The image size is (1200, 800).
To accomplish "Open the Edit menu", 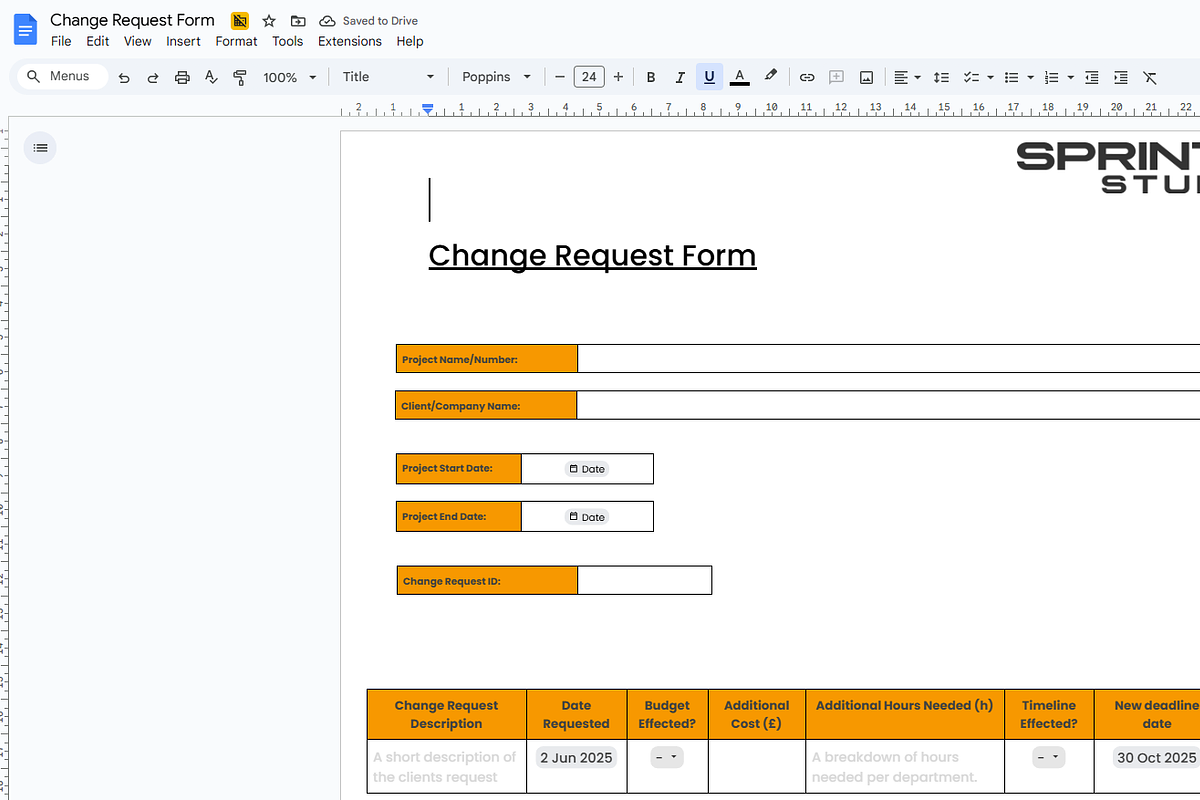I will [x=97, y=41].
